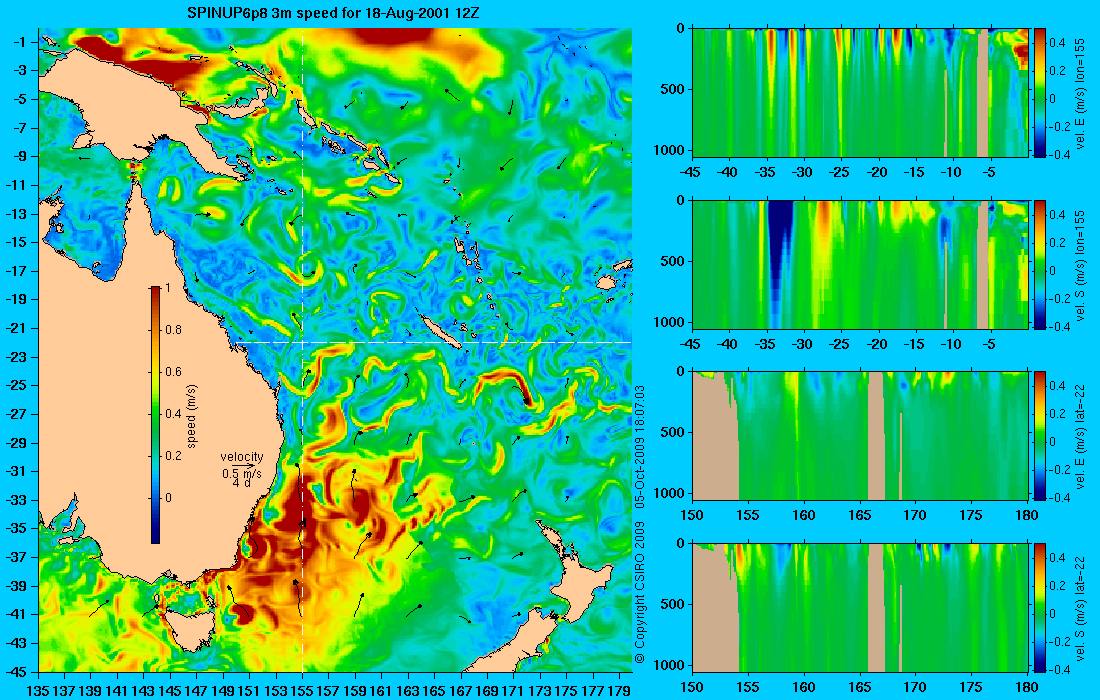Open the vel. E lon=155 section panel
Screen dimensions: 1100x700
point(861,93)
